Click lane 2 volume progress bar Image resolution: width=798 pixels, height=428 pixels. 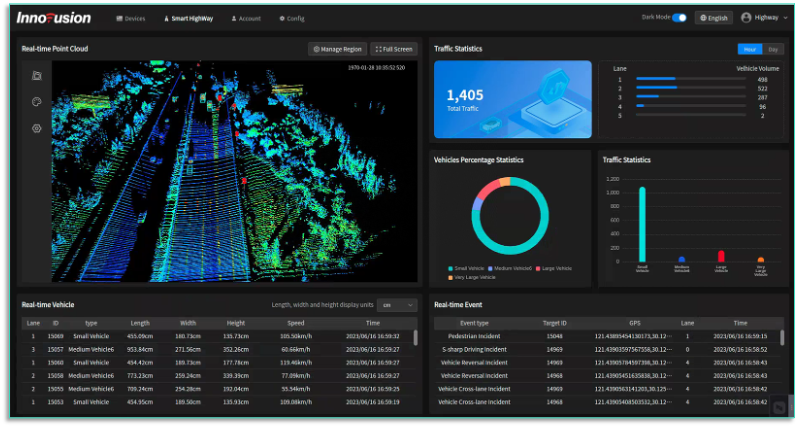pos(691,88)
